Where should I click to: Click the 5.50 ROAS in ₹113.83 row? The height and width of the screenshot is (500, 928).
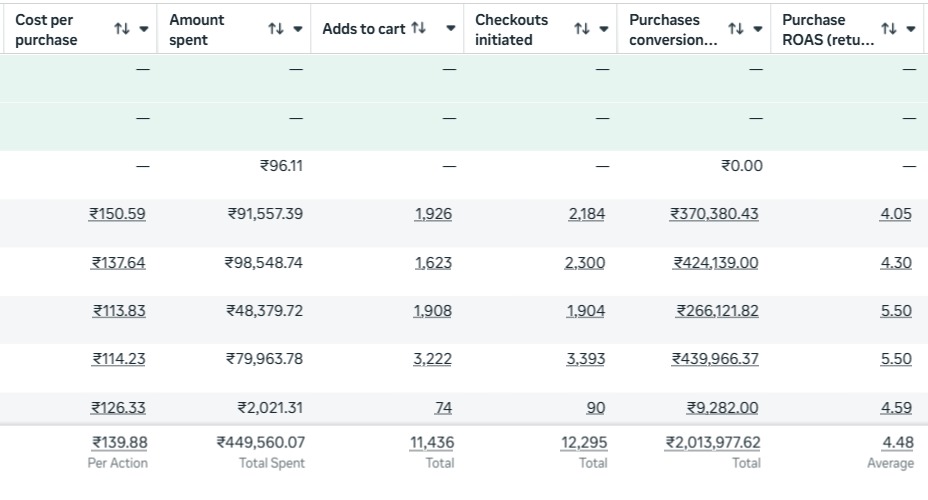[x=896, y=311]
